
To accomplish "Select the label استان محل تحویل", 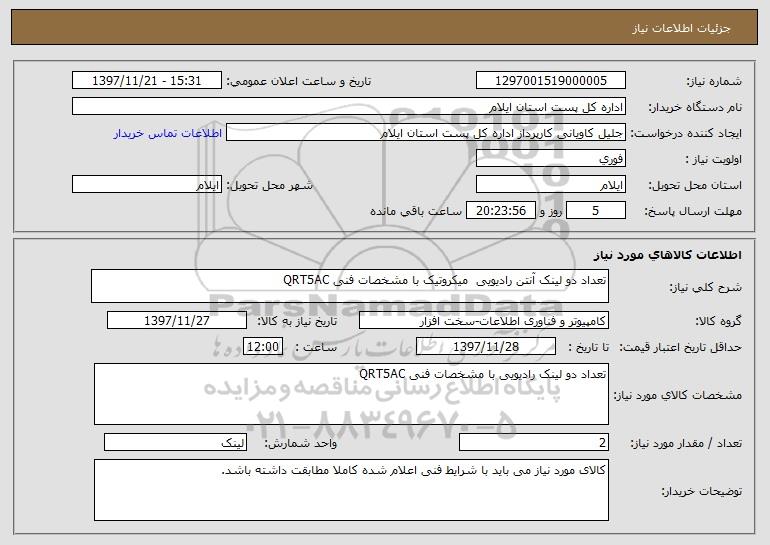I will coord(695,186).
